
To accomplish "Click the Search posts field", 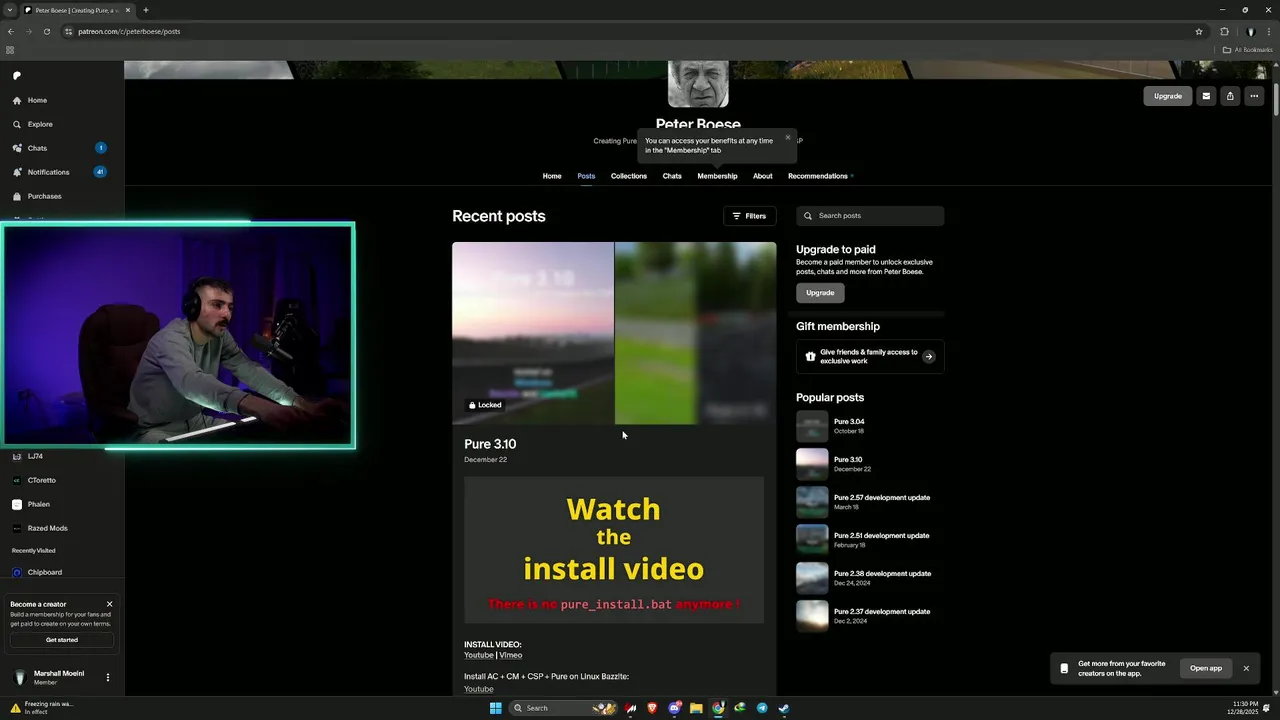I will coord(870,216).
